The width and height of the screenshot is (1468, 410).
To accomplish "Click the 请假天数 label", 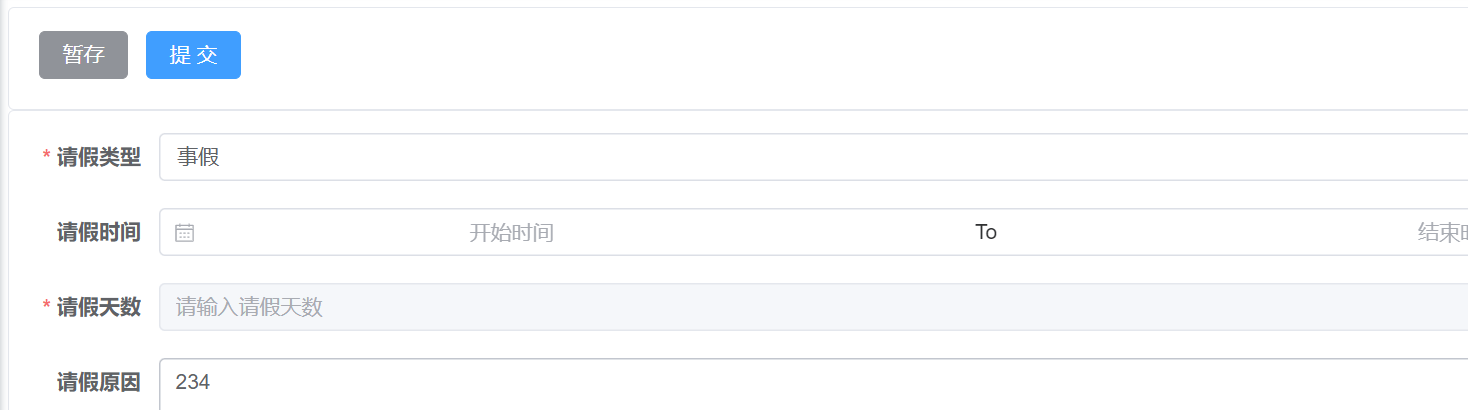I will point(98,307).
